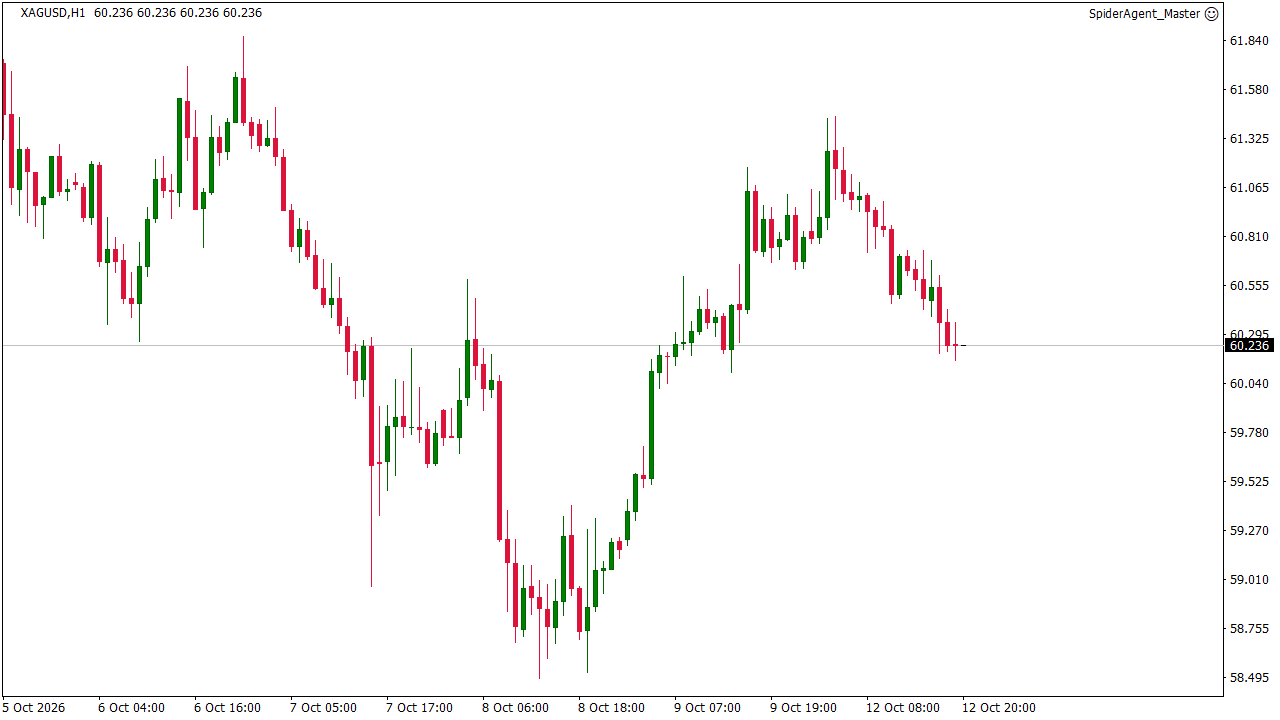Click the 5 Oct 2026 date label

click(x=34, y=708)
